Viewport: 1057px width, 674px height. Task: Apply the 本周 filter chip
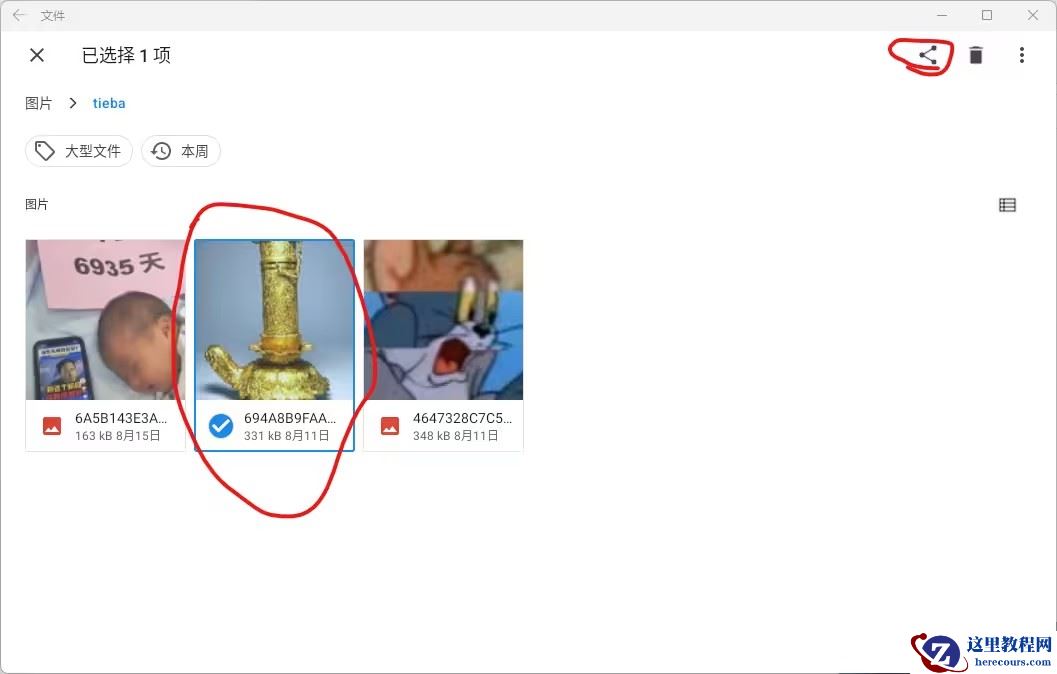(x=181, y=151)
